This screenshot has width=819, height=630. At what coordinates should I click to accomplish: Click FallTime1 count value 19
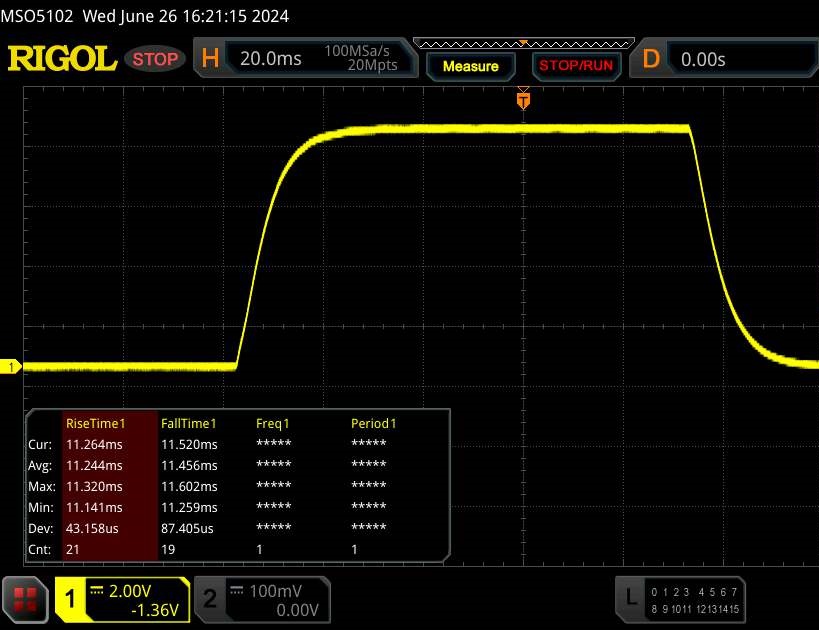(168, 550)
